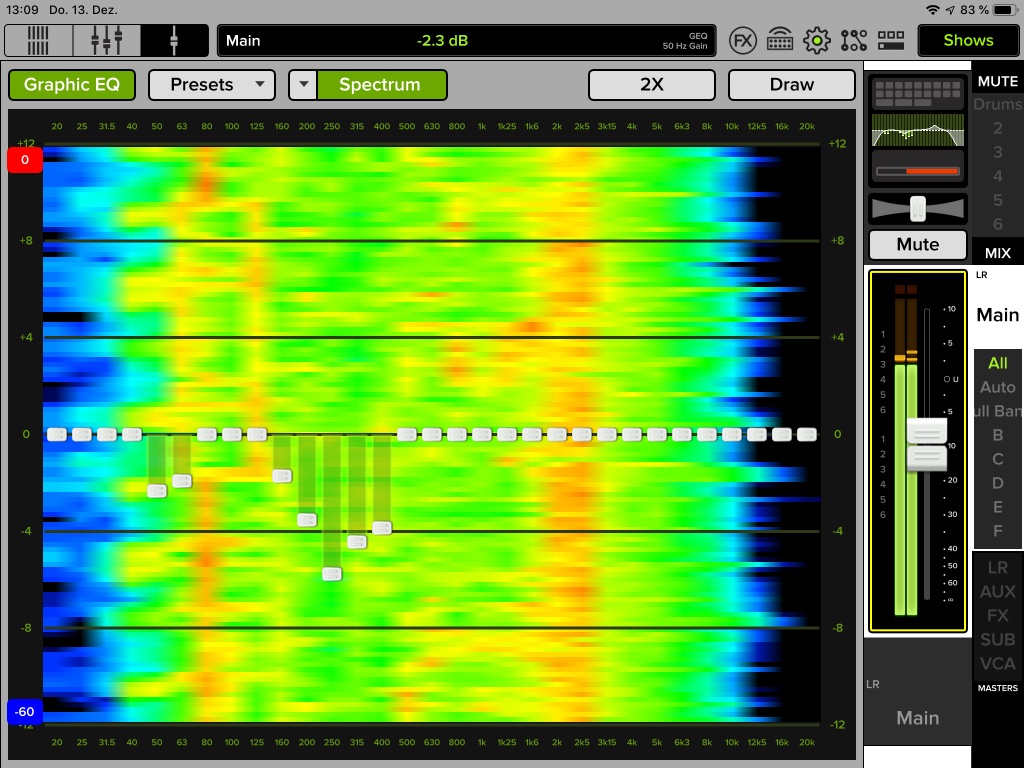
Task: Select the All view group
Action: (x=997, y=363)
